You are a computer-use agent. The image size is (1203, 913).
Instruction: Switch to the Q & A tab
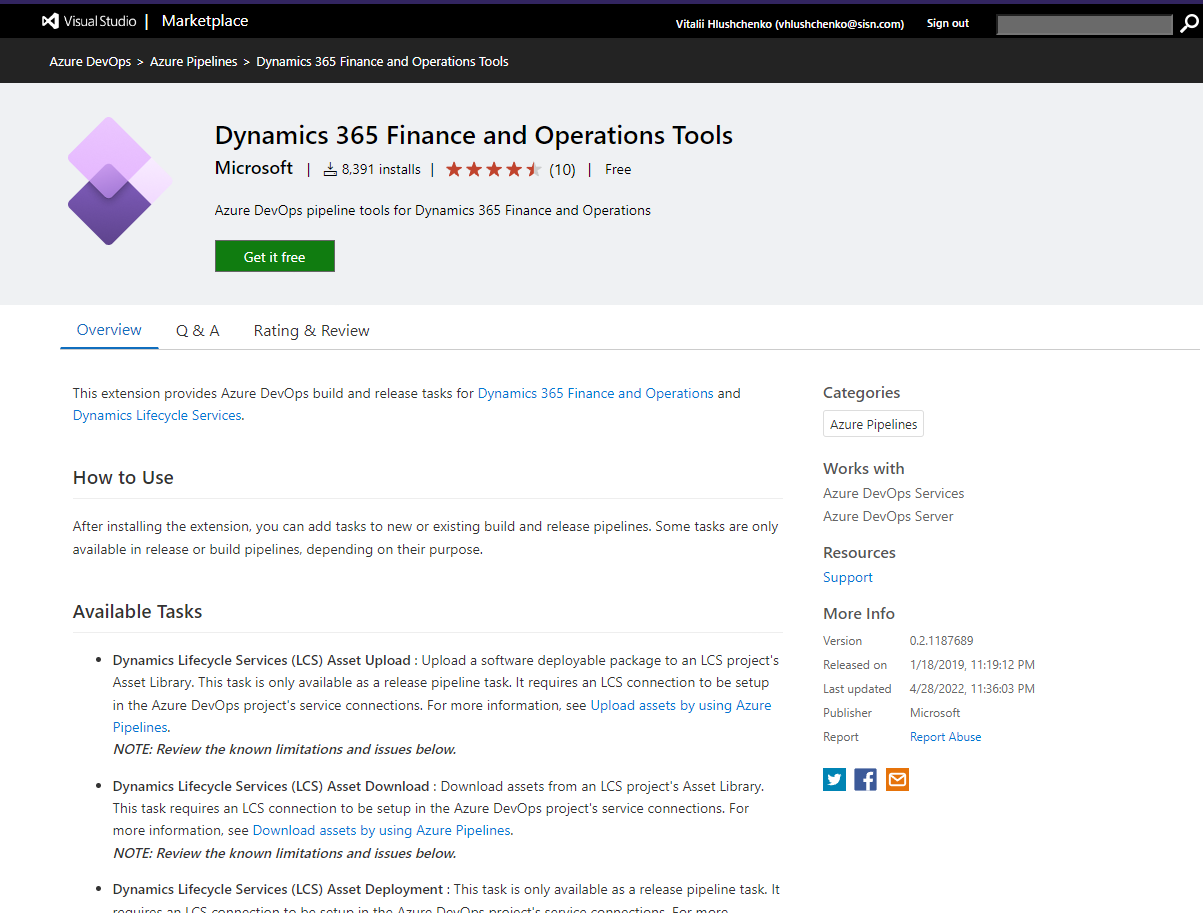(198, 331)
